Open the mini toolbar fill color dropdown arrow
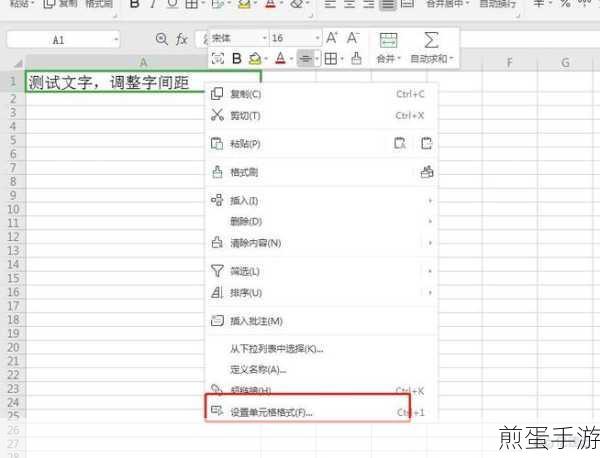The image size is (600, 458). click(266, 59)
